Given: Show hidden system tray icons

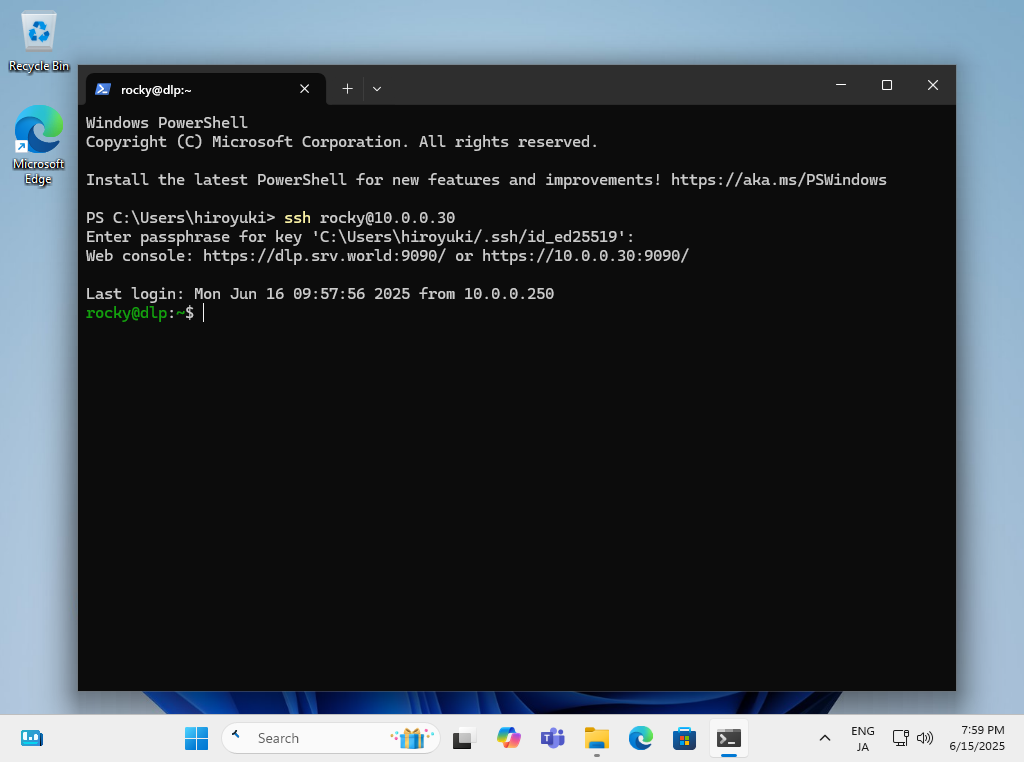Looking at the screenshot, I should [825, 738].
